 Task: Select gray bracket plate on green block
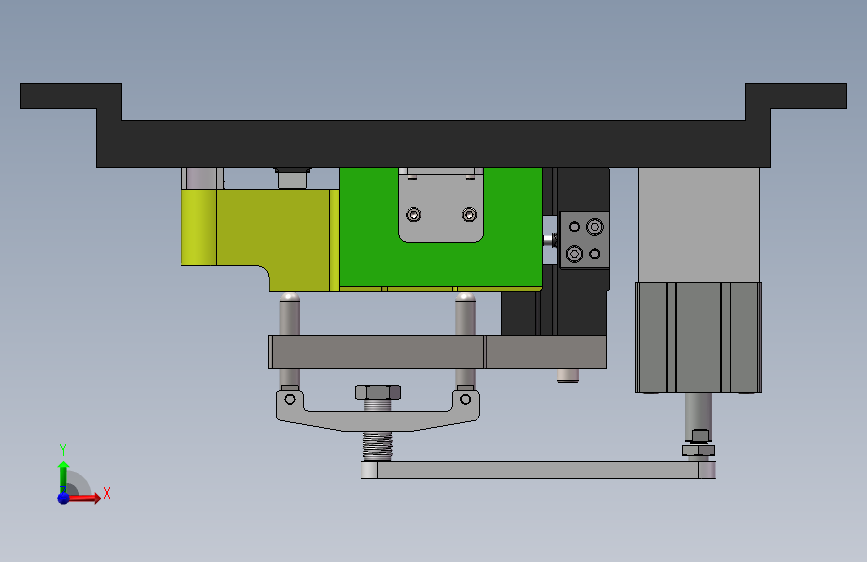(x=441, y=205)
